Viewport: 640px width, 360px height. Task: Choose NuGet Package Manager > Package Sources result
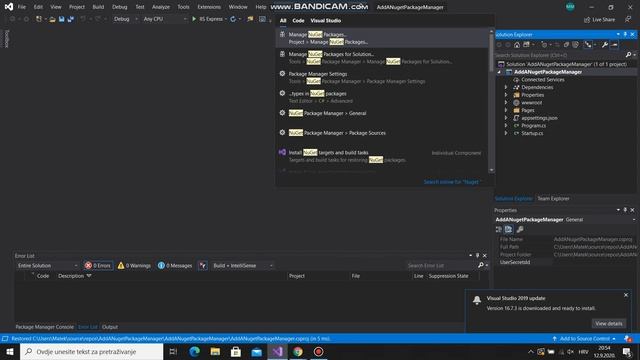pyautogui.click(x=383, y=133)
